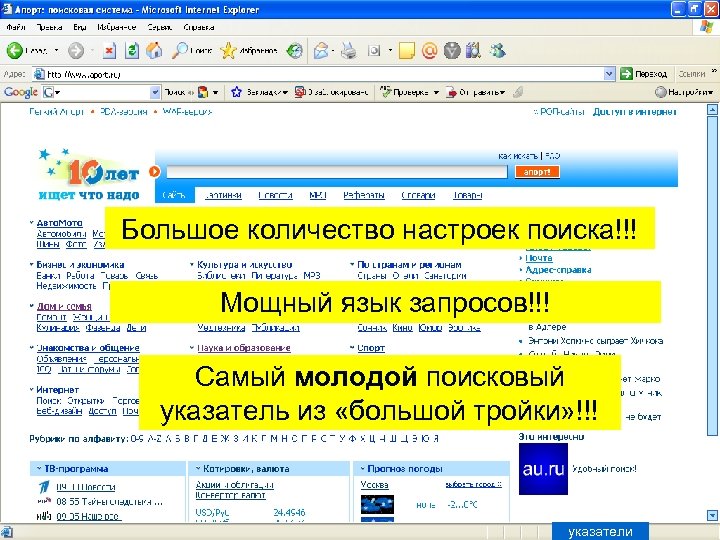
Task: Expand the Send to dropdown arrow
Action: 502,92
